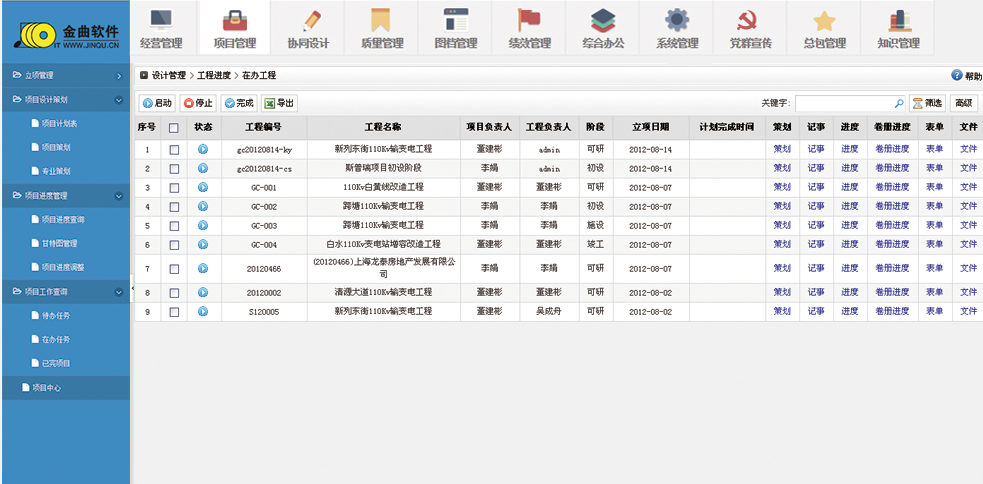Open 待办任务 in the sidebar
Viewport: 983px width, 484px height.
[x=56, y=315]
